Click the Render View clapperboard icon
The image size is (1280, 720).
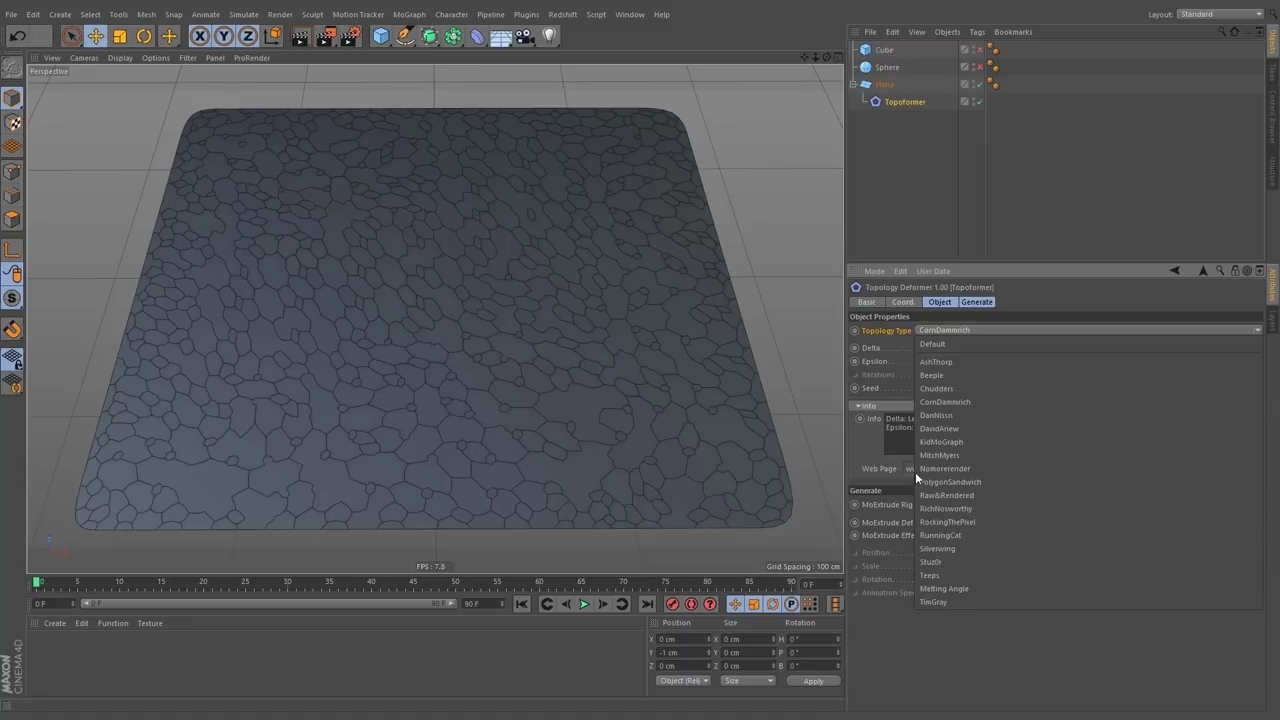tap(300, 37)
